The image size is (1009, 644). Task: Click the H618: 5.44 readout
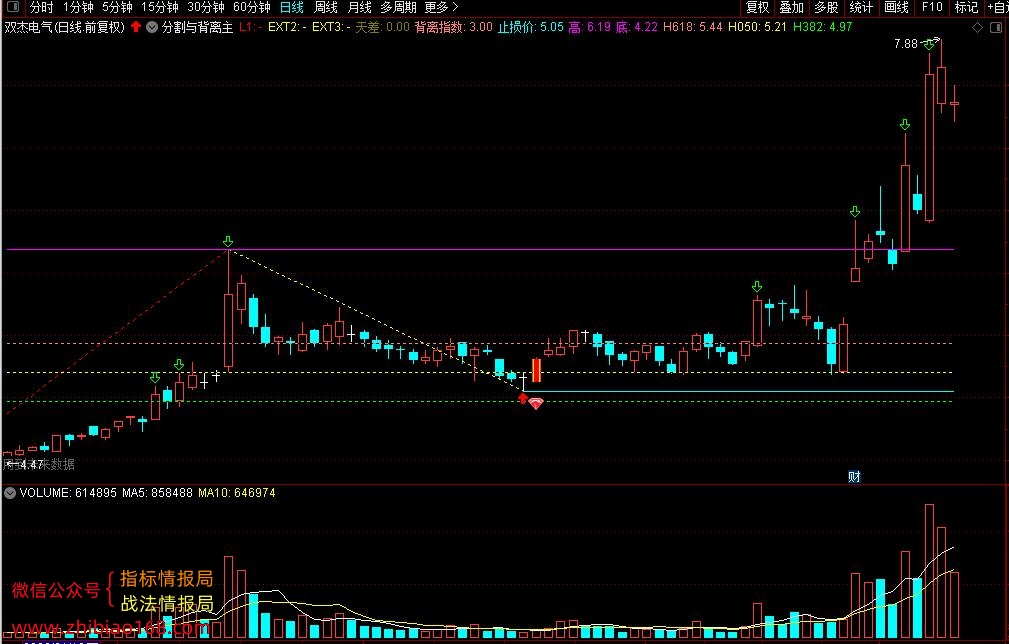coord(692,27)
